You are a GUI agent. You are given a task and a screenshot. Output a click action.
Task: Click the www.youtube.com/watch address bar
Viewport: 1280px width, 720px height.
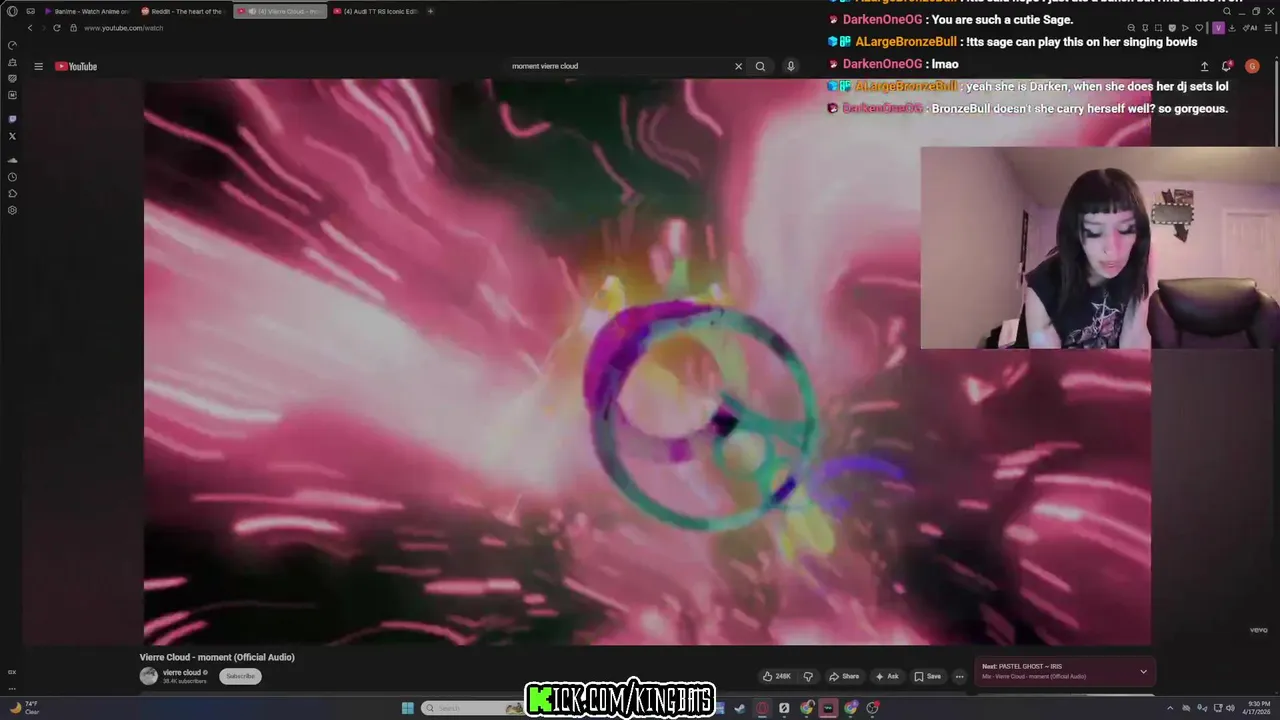tap(124, 28)
